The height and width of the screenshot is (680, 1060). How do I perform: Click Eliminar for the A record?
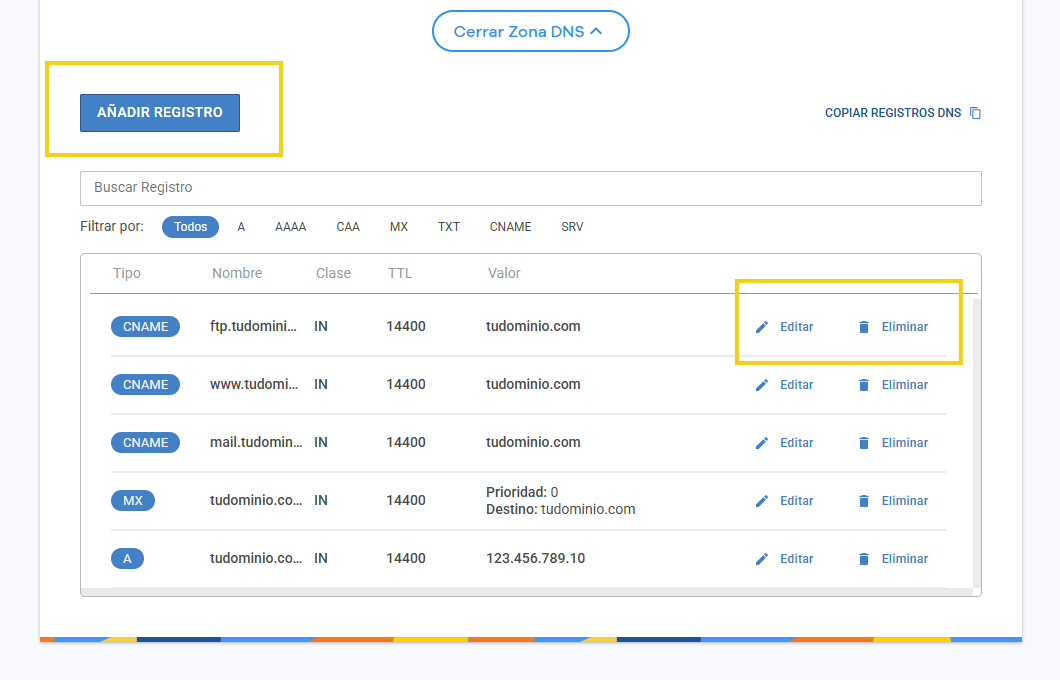coord(905,560)
